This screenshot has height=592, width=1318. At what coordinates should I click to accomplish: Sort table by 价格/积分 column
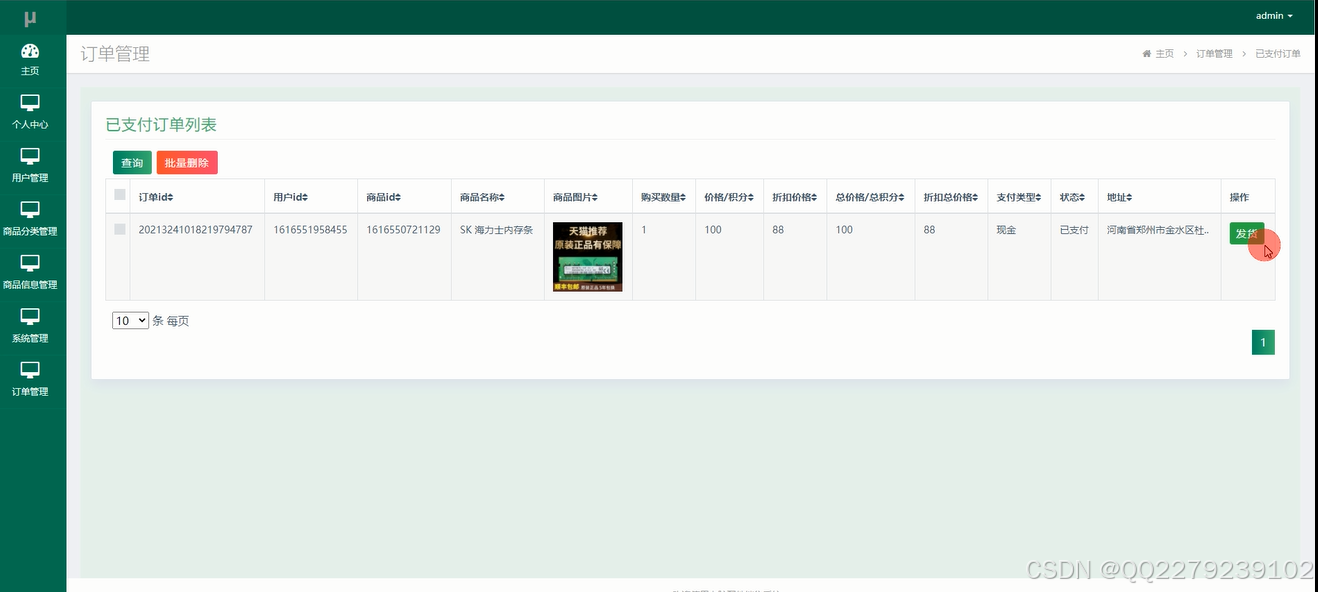point(728,197)
